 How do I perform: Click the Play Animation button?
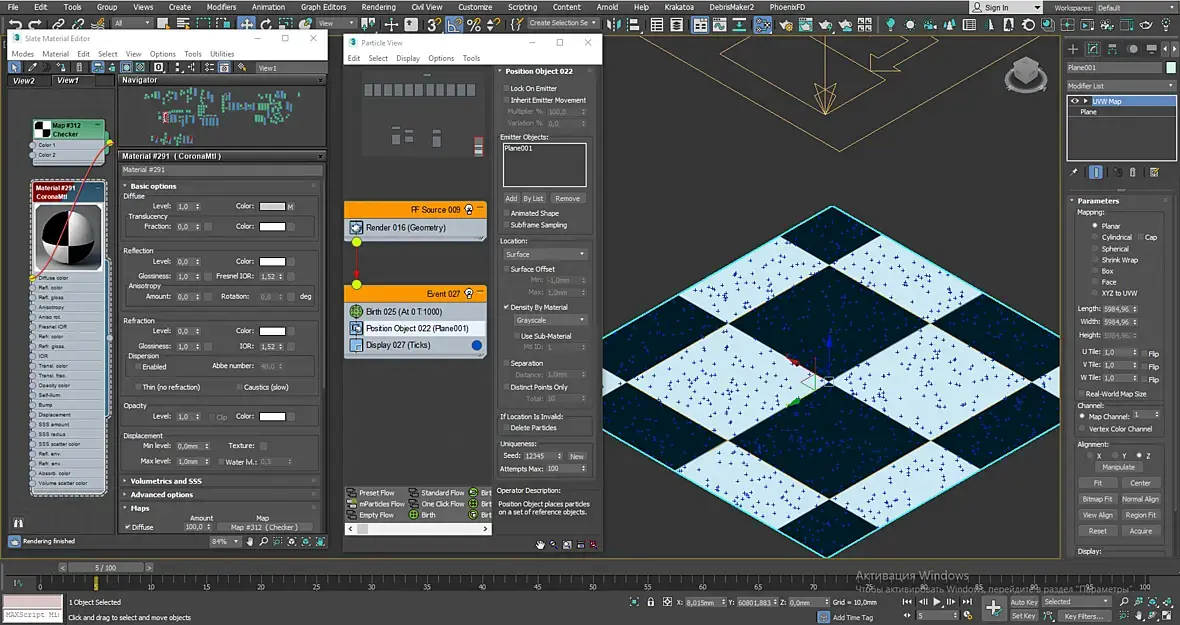pos(937,602)
